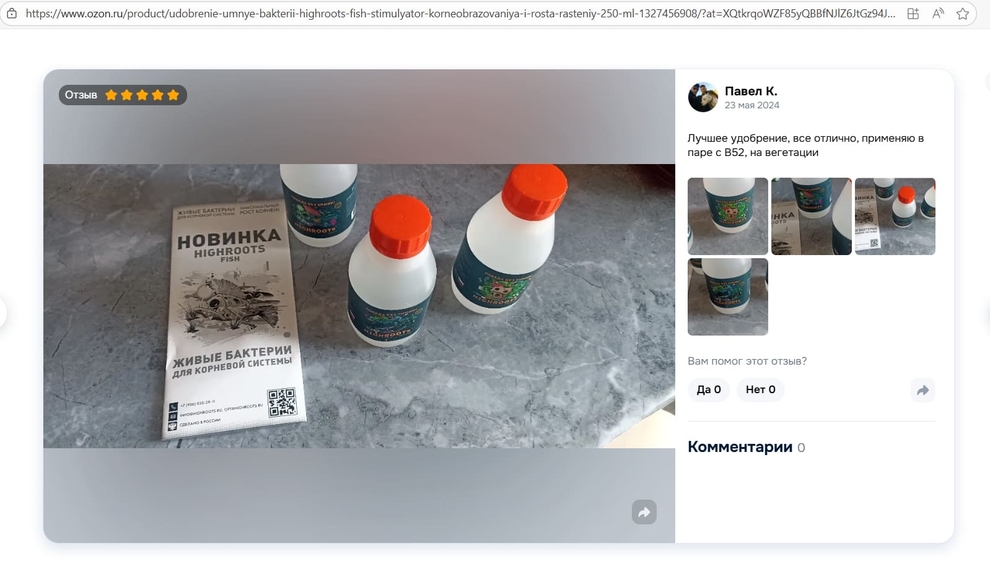Image resolution: width=990 pixels, height=582 pixels.
Task: Click reviewer name Павел К.
Action: [751, 92]
